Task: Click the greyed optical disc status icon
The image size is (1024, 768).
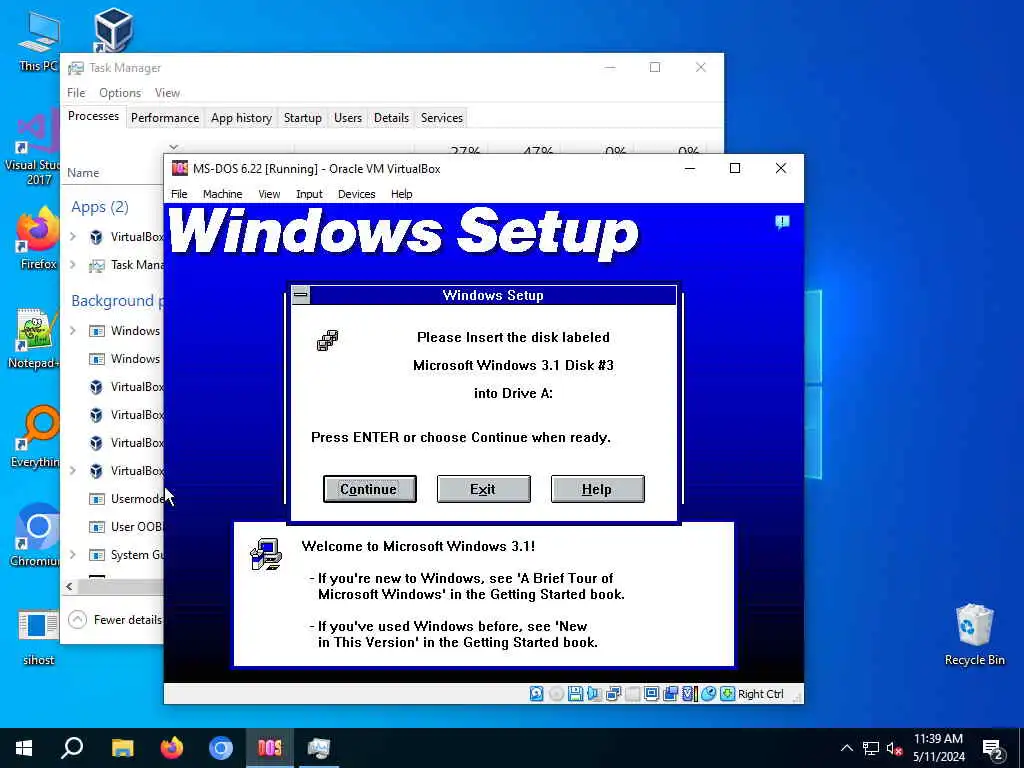Action: tap(556, 694)
